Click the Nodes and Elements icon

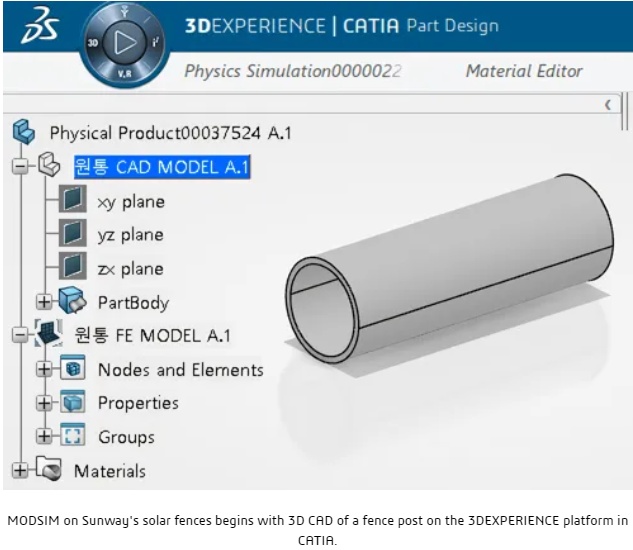(x=73, y=367)
